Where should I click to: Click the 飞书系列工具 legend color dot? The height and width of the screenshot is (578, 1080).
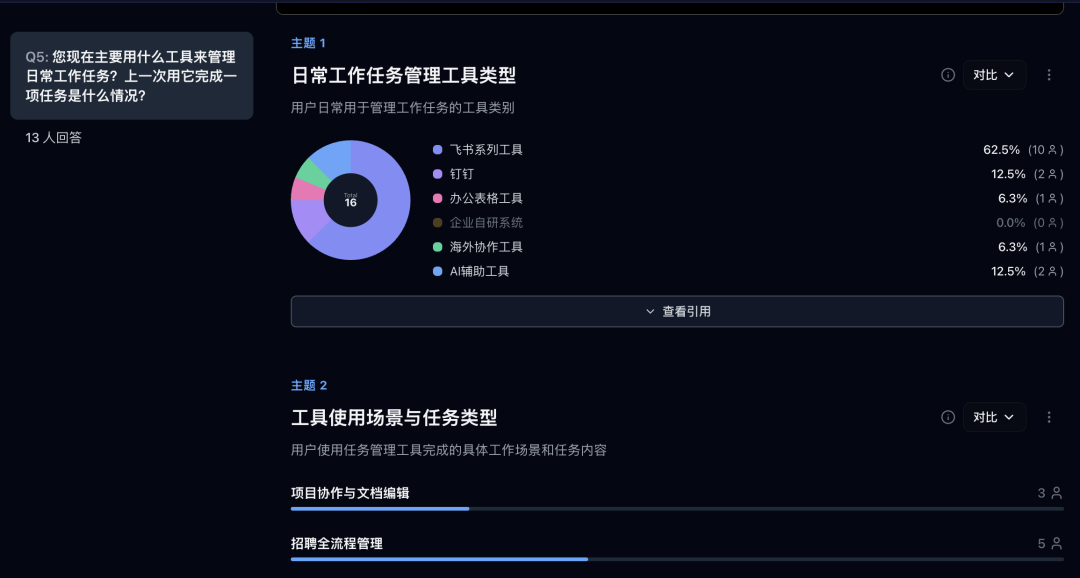click(437, 150)
